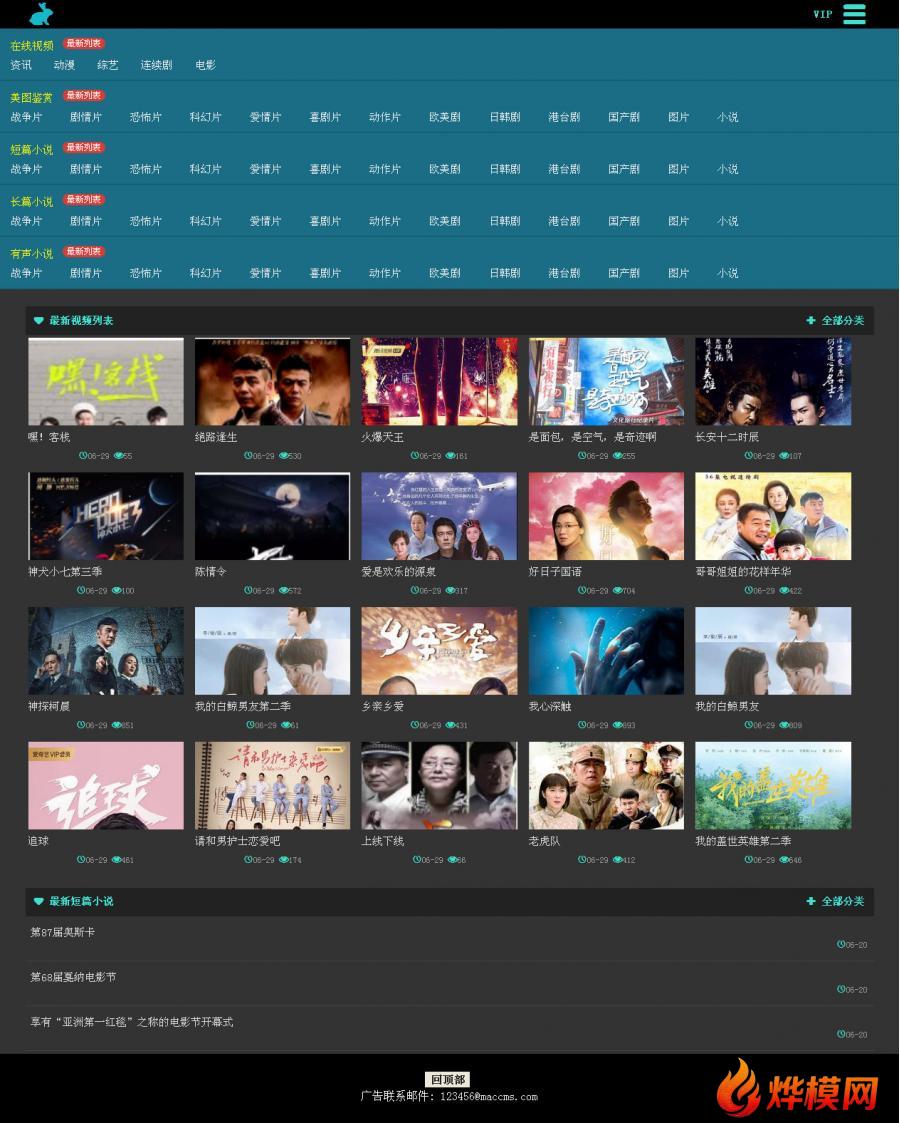Open the 神犬小七第三季 poster thumbnail

click(x=106, y=516)
